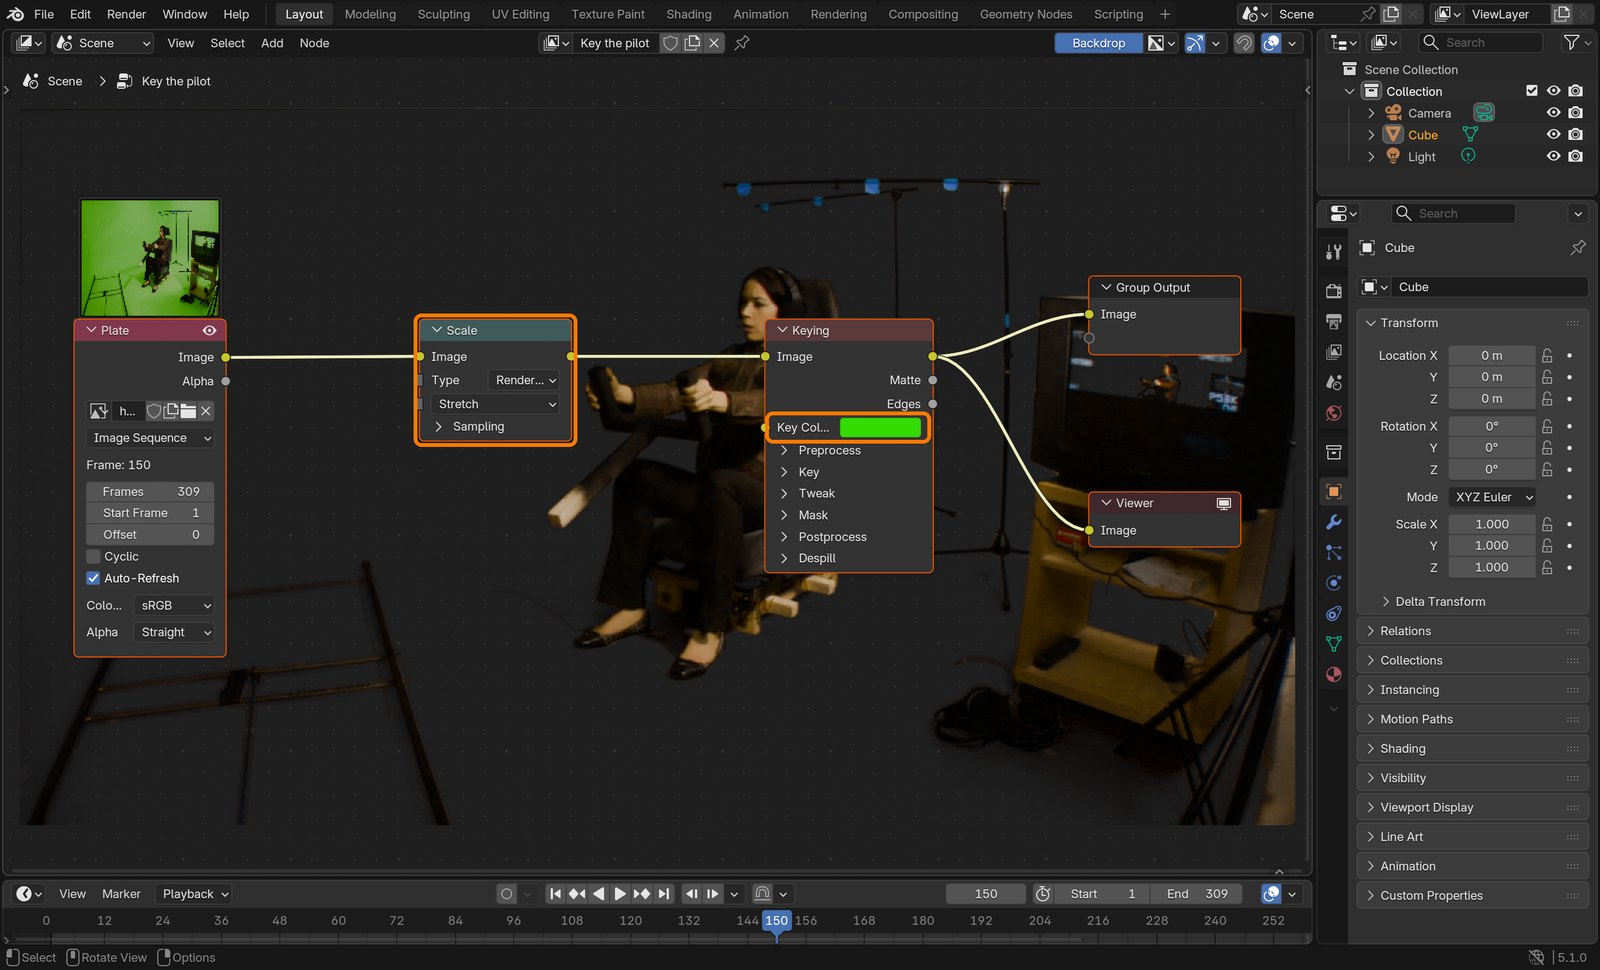Pick the Key Color green swatch

880,427
